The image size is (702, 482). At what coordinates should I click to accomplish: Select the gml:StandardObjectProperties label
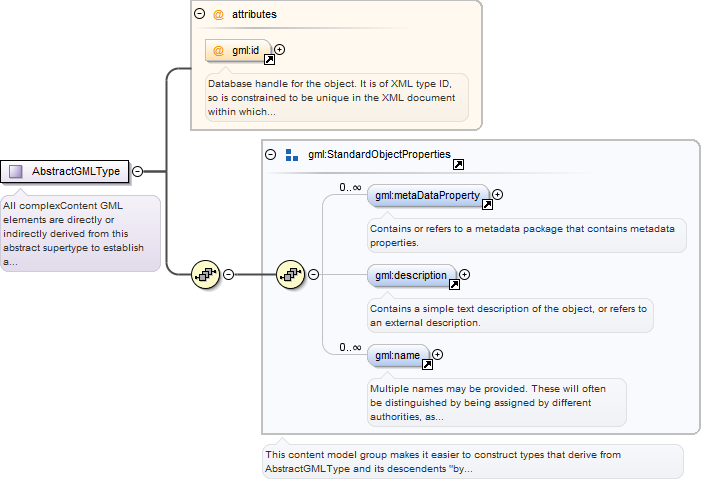click(x=379, y=154)
